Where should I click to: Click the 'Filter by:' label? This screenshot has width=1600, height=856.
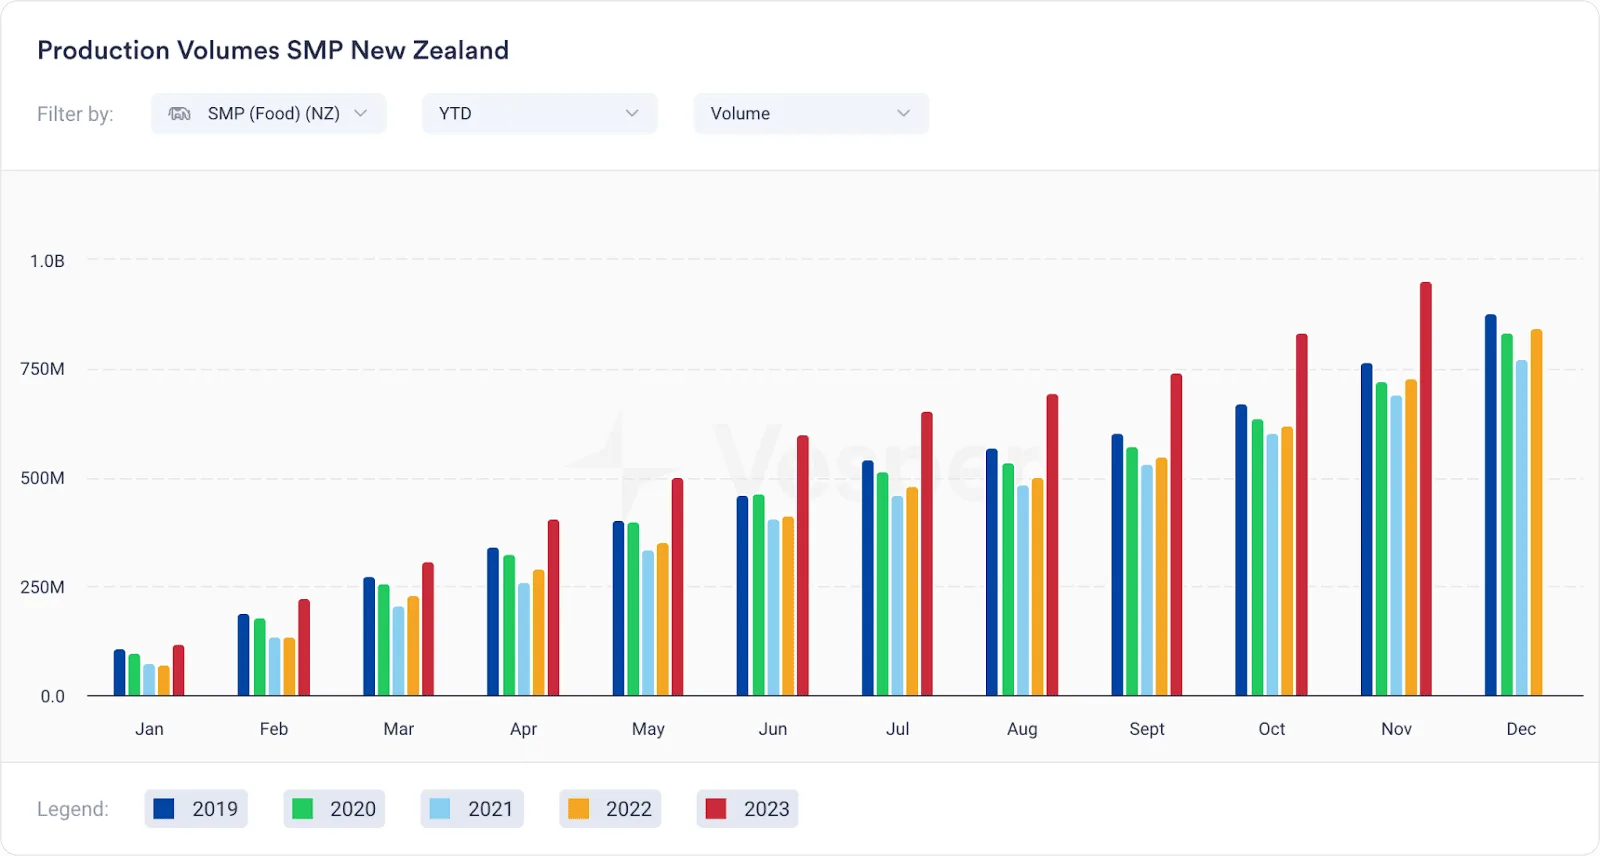coord(75,114)
